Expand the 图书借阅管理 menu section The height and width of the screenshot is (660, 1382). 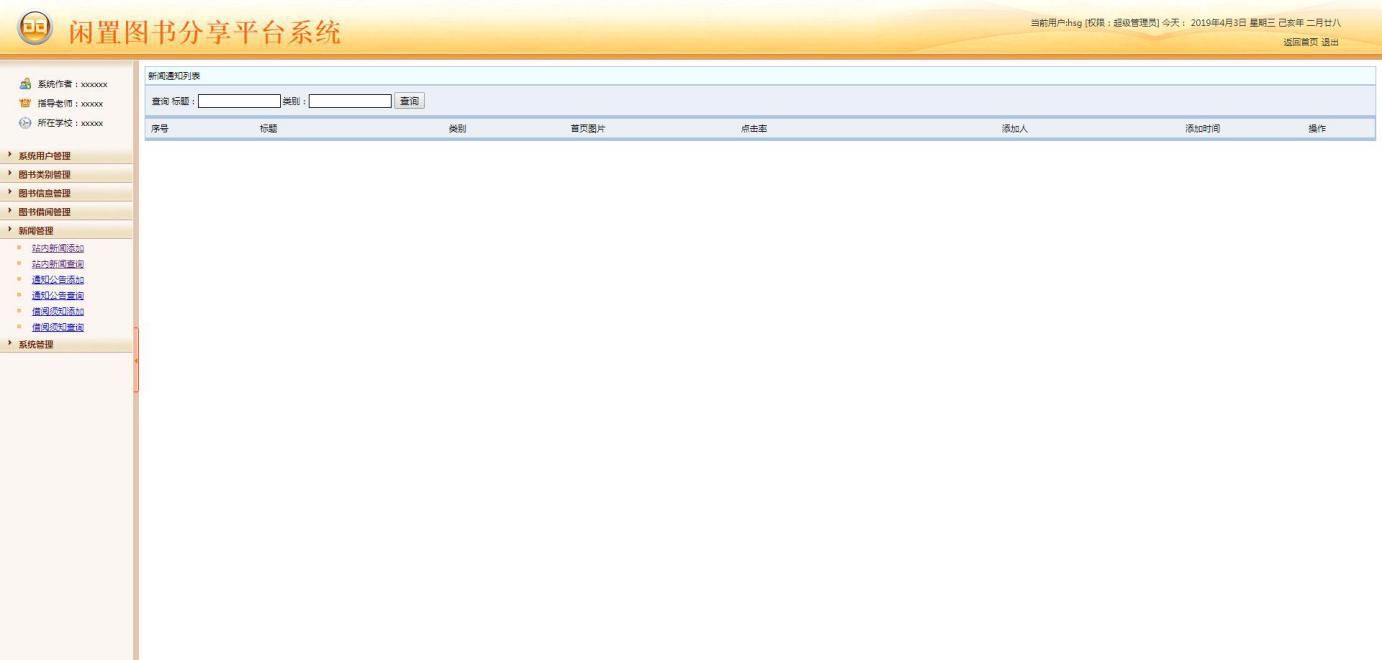point(66,212)
